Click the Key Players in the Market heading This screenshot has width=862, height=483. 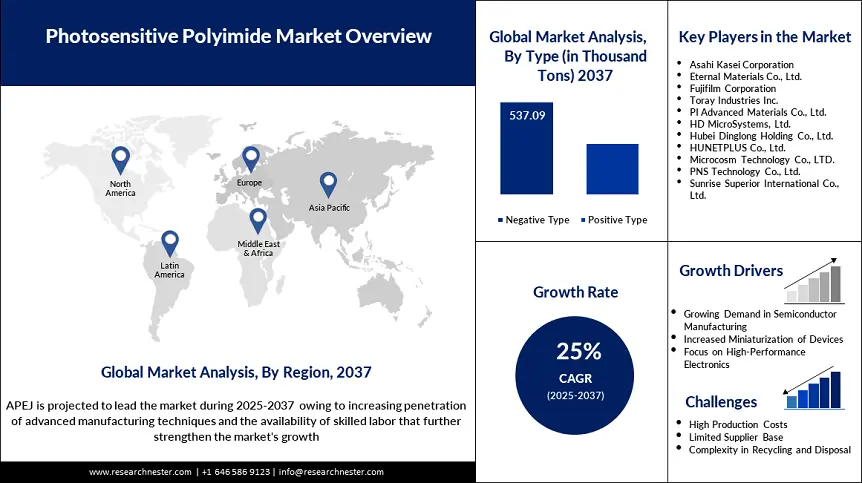pyautogui.click(x=764, y=37)
